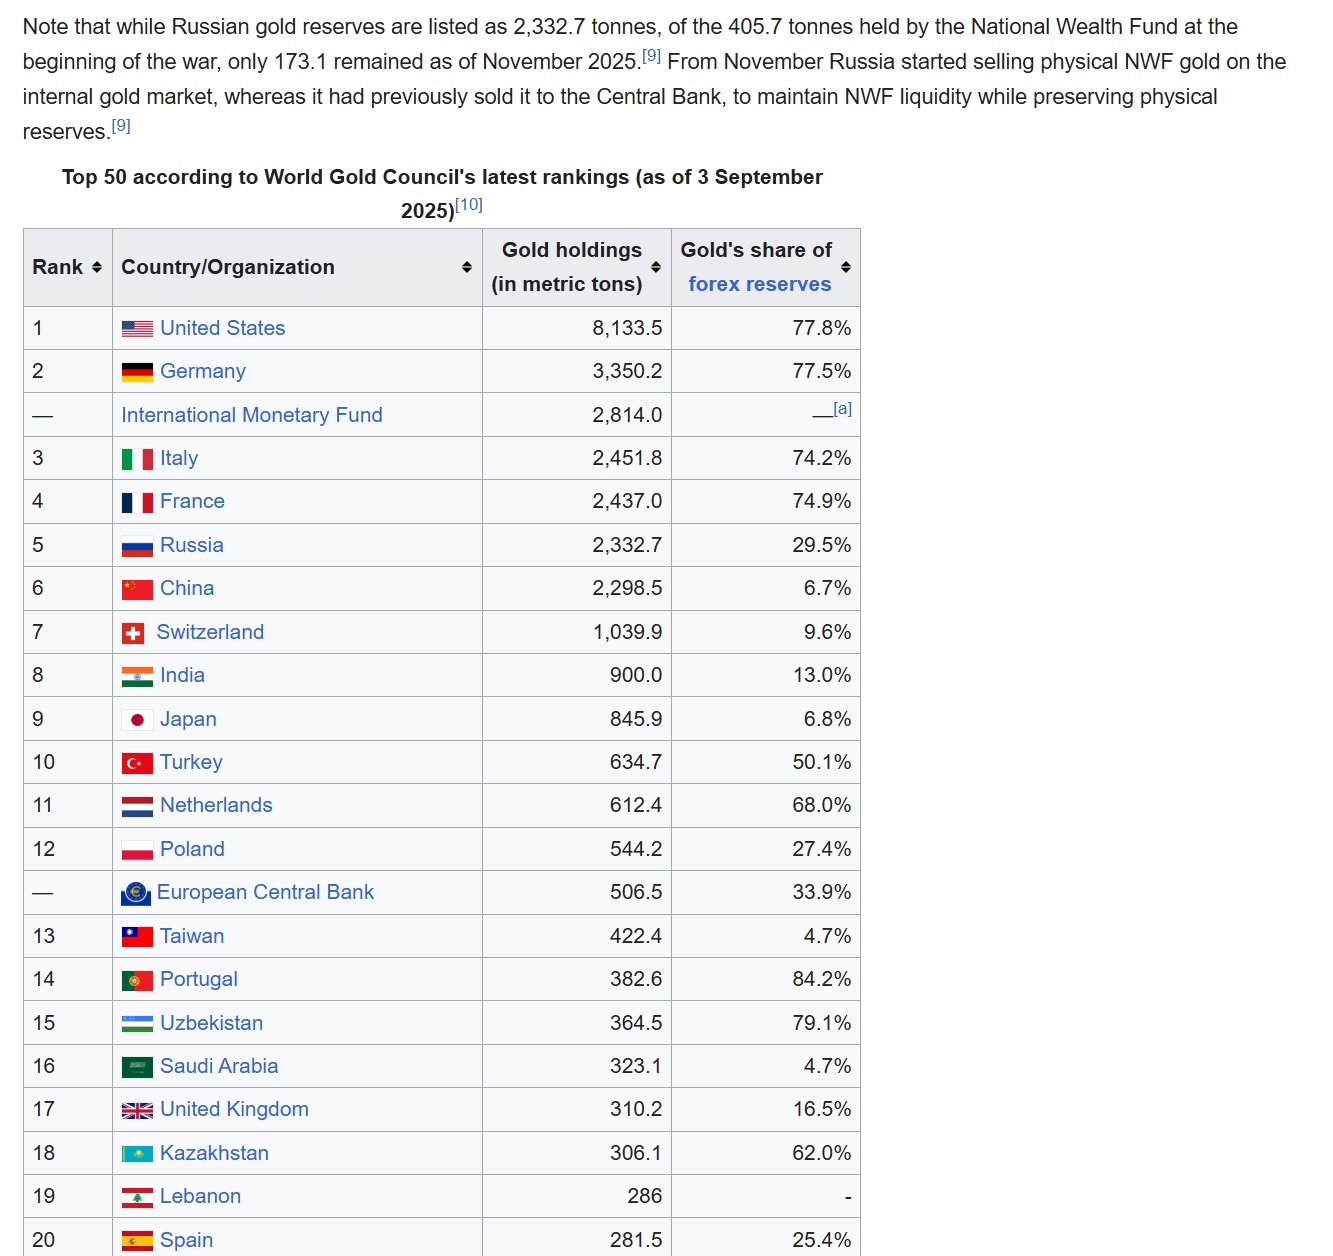
Task: Open the Uzbekistan link
Action: pyautogui.click(x=212, y=1023)
